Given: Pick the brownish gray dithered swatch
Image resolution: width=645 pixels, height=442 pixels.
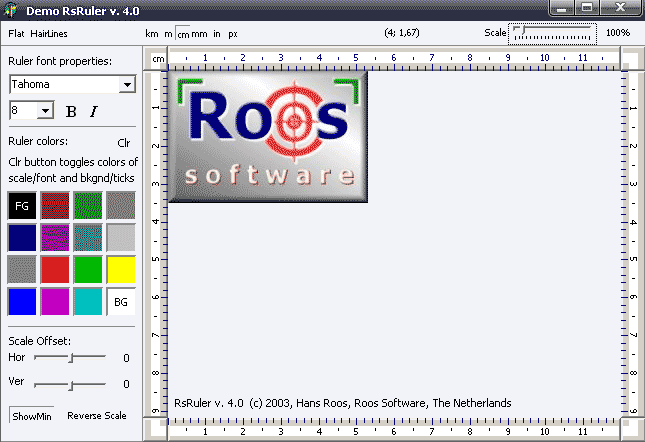Looking at the screenshot, I should click(121, 205).
